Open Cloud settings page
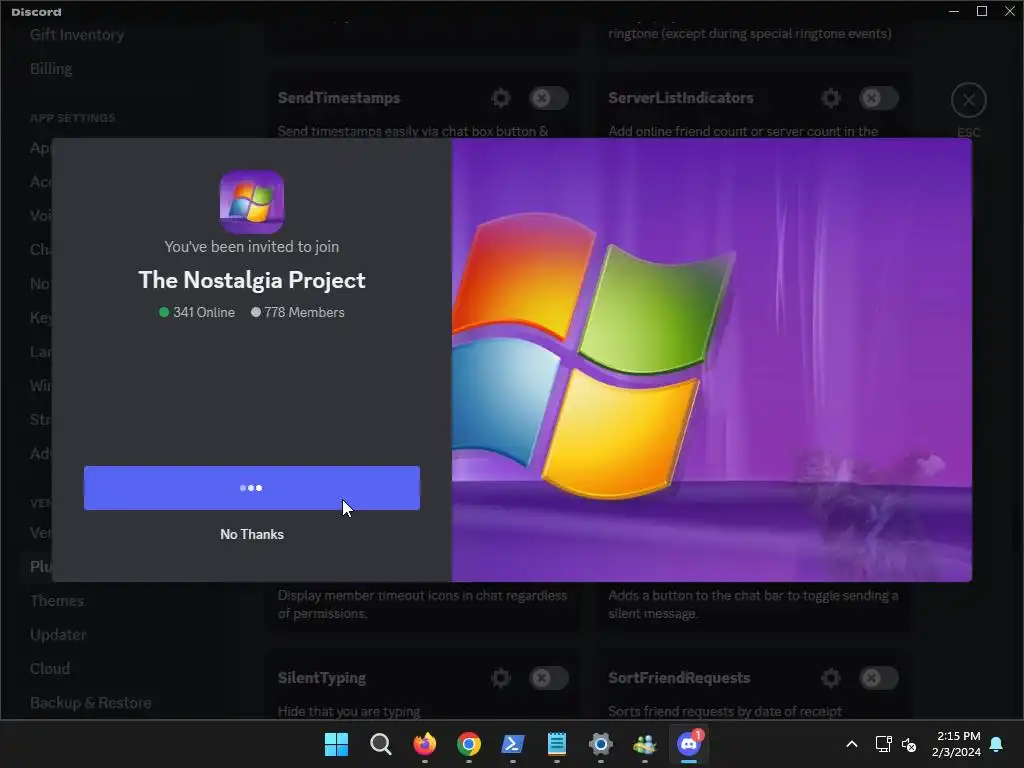The image size is (1024, 768). (x=50, y=669)
